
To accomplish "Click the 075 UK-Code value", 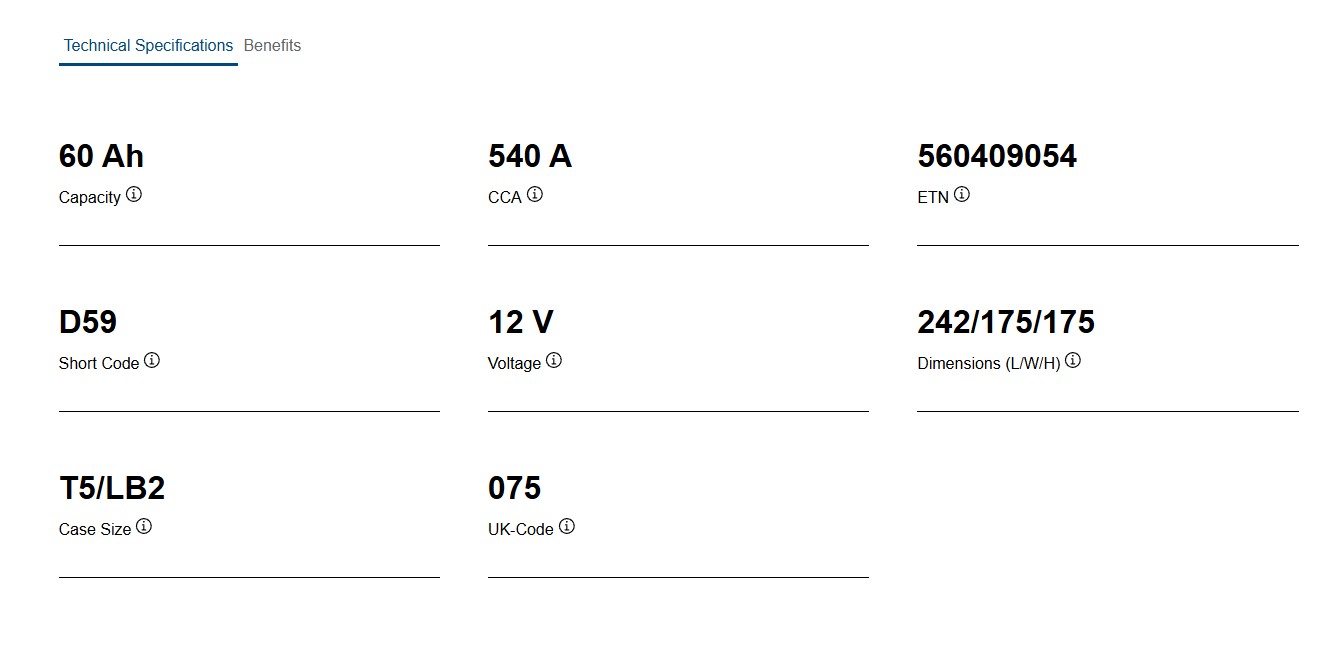I will pos(514,488).
